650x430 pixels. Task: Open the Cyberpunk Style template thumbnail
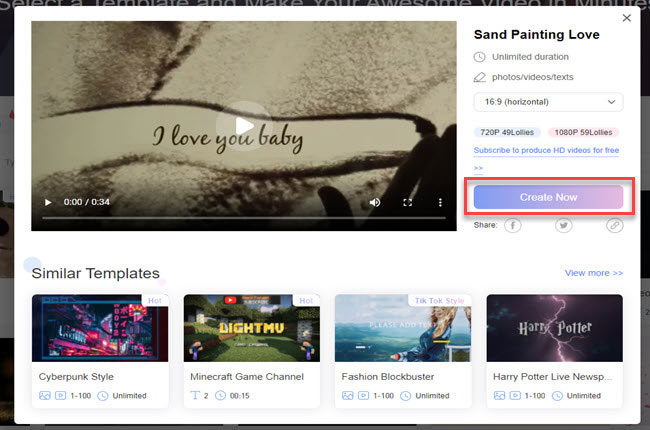coord(100,327)
